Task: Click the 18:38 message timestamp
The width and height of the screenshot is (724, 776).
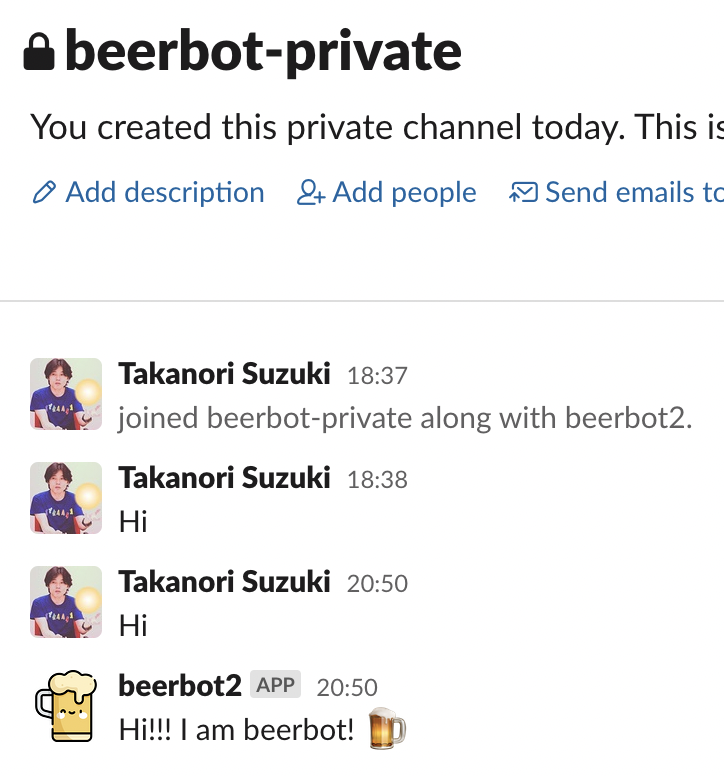Action: [377, 480]
